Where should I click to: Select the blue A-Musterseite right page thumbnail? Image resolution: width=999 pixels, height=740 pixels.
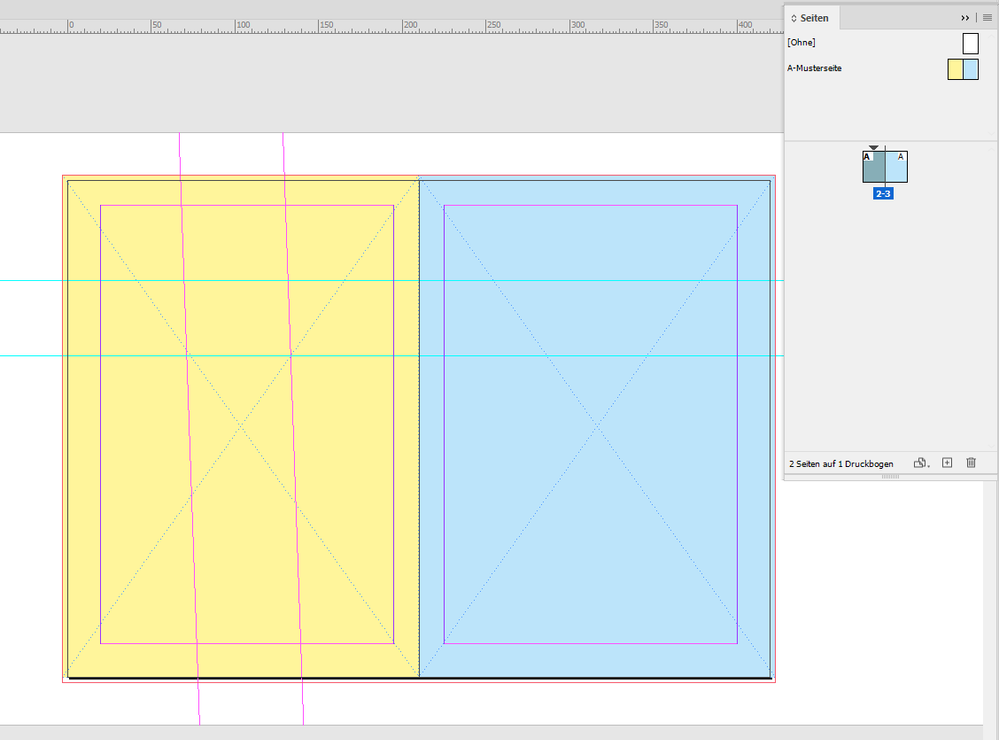(x=971, y=69)
